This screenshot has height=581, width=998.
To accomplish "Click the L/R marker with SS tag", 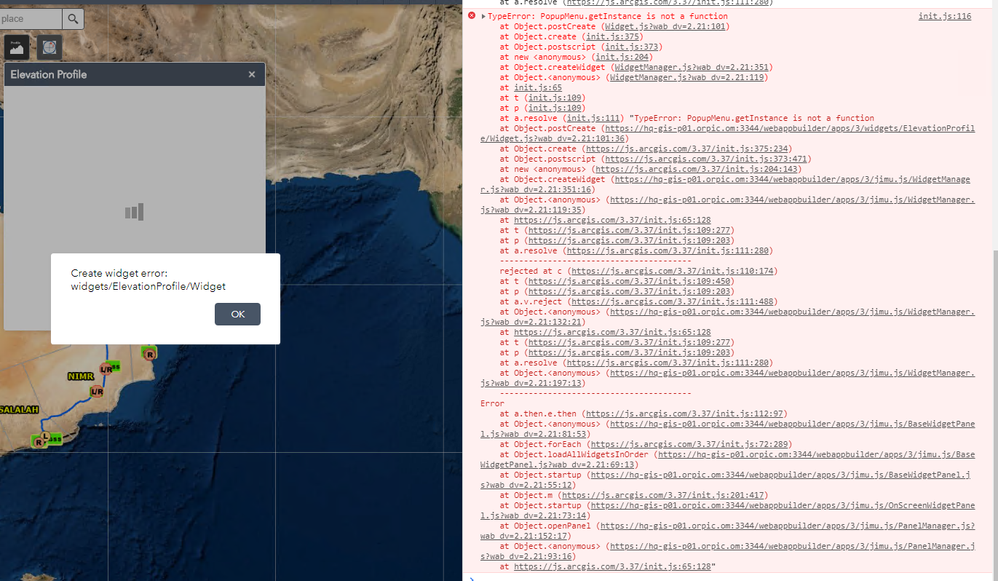I will [x=106, y=369].
